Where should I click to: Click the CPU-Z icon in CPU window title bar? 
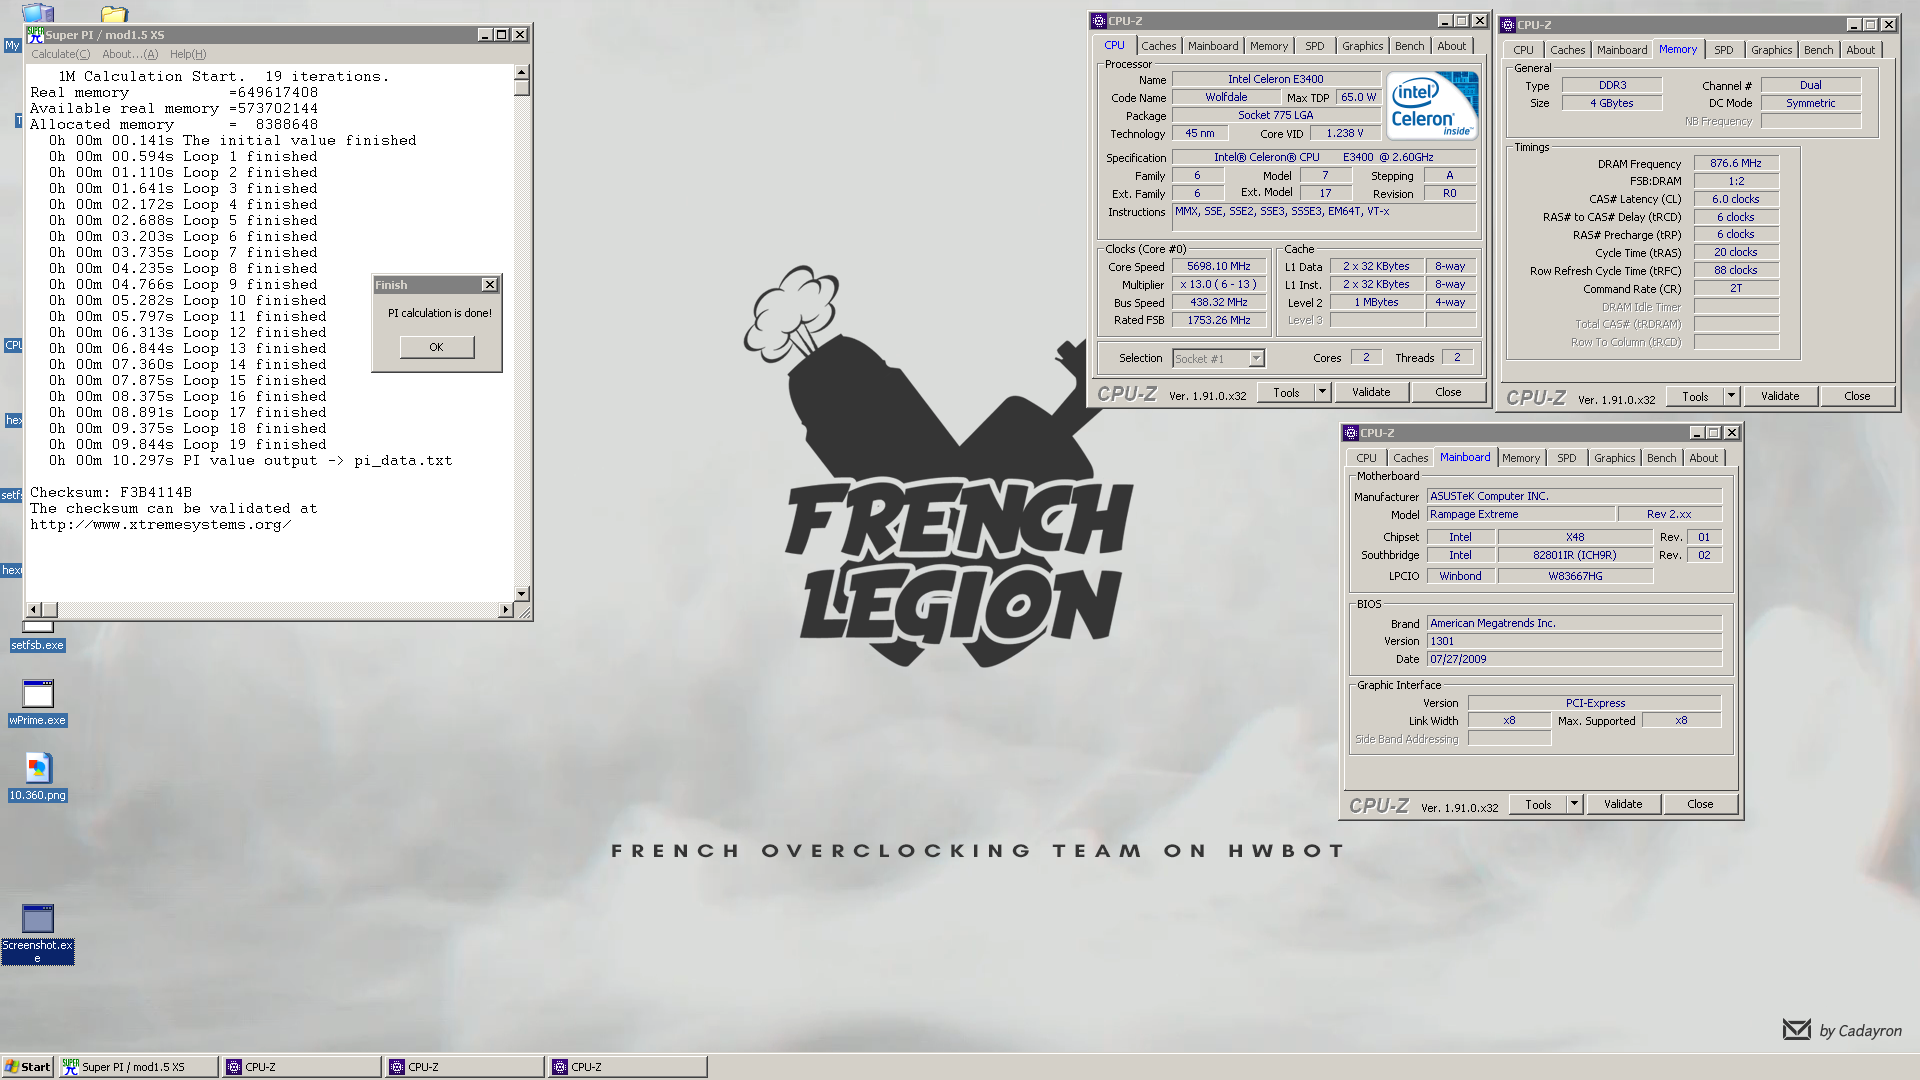[x=1098, y=21]
